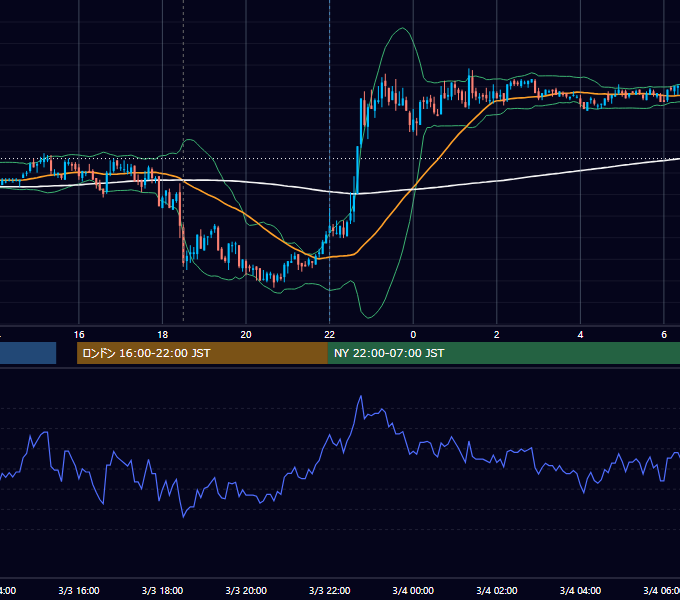Click the oscillator lowest point after 18:00
Image resolution: width=680 pixels, height=600 pixels.
click(183, 517)
